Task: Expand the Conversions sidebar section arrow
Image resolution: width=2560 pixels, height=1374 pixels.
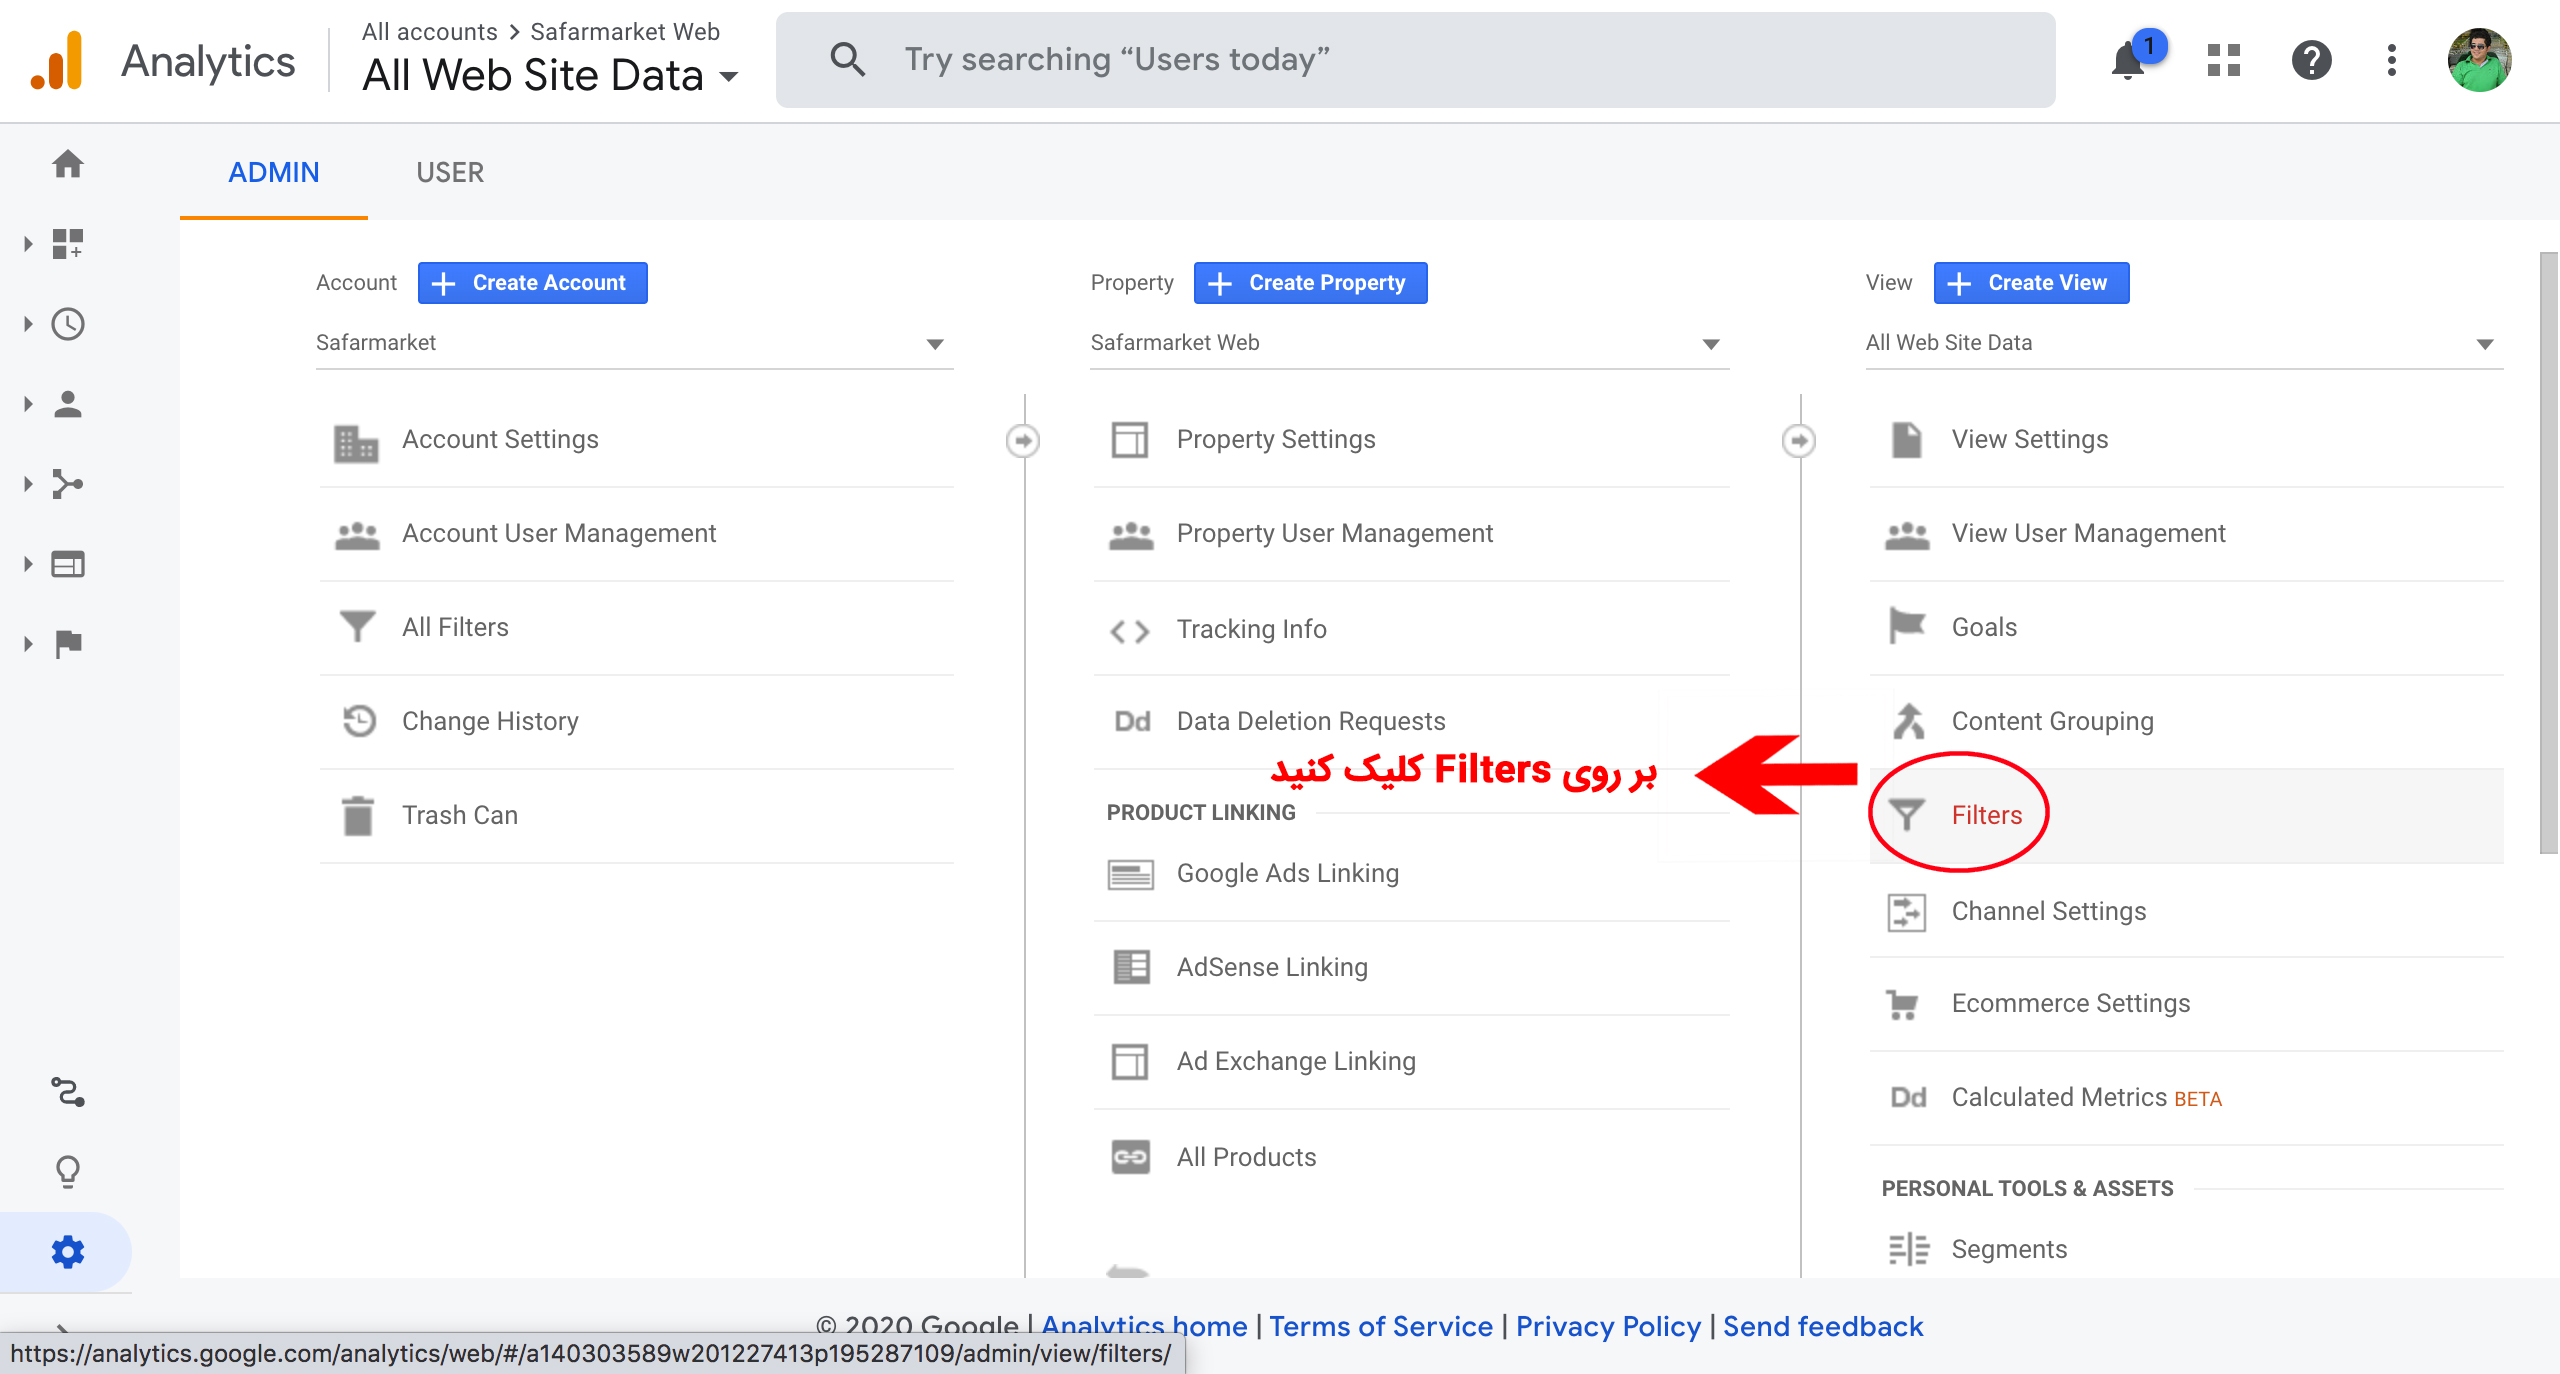Action: (x=28, y=644)
